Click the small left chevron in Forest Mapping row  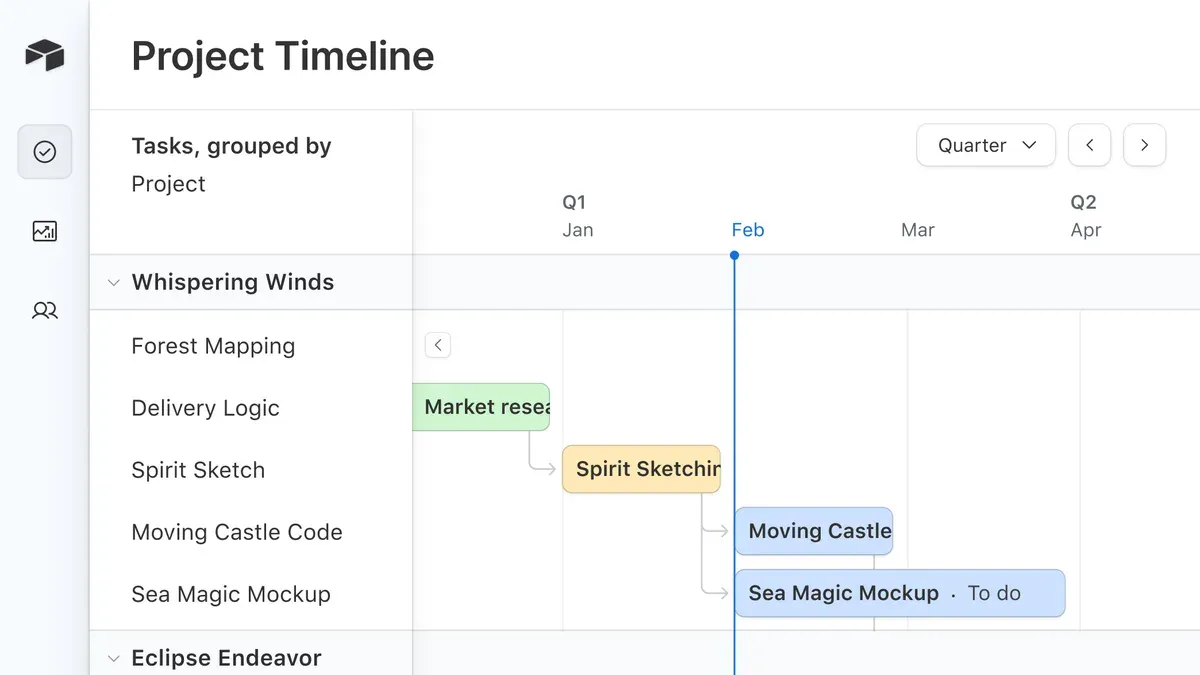(x=438, y=346)
